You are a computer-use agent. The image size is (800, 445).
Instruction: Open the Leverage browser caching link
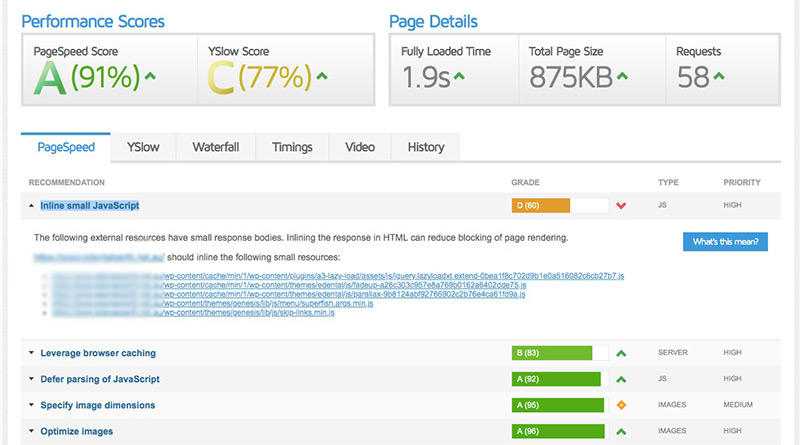coord(98,353)
